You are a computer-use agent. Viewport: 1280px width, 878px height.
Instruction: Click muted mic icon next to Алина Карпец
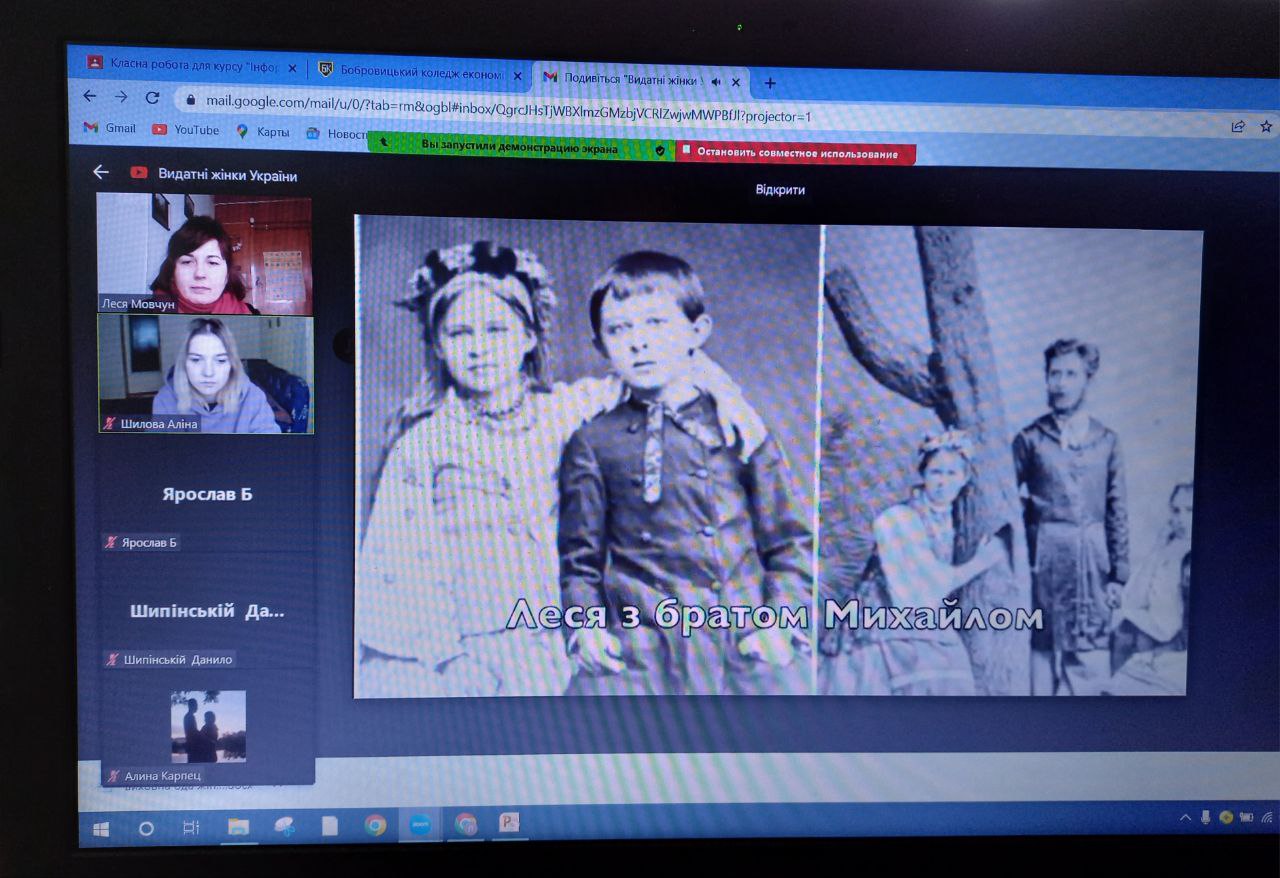(114, 774)
